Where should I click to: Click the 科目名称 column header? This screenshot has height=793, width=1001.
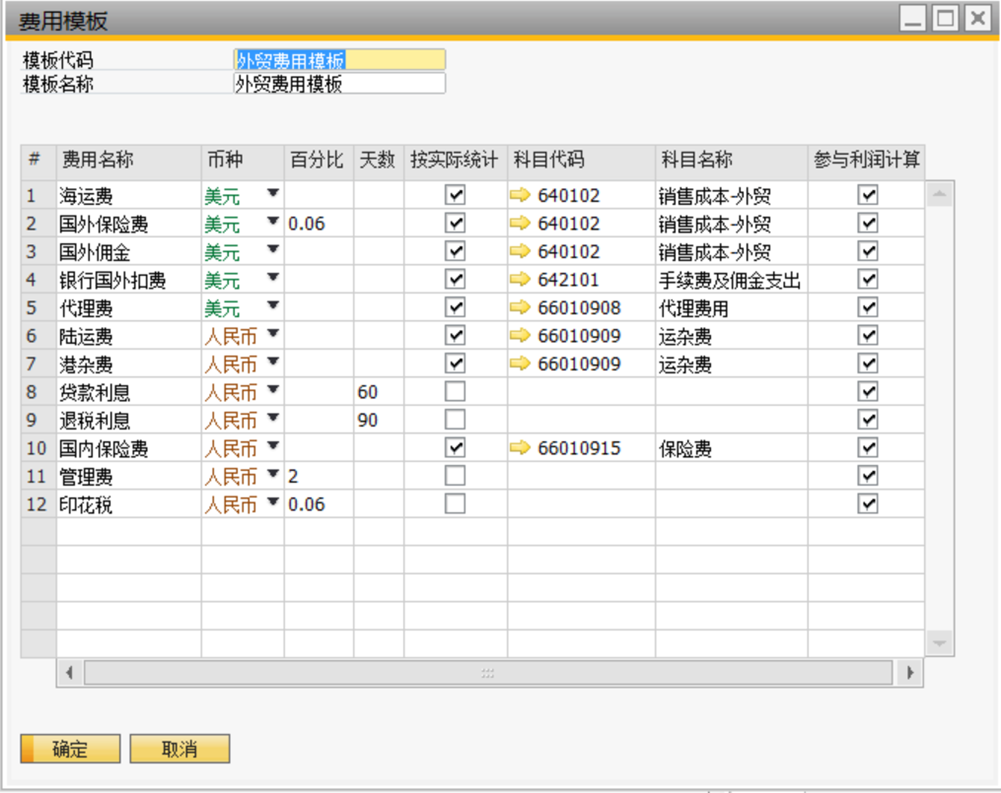point(731,160)
